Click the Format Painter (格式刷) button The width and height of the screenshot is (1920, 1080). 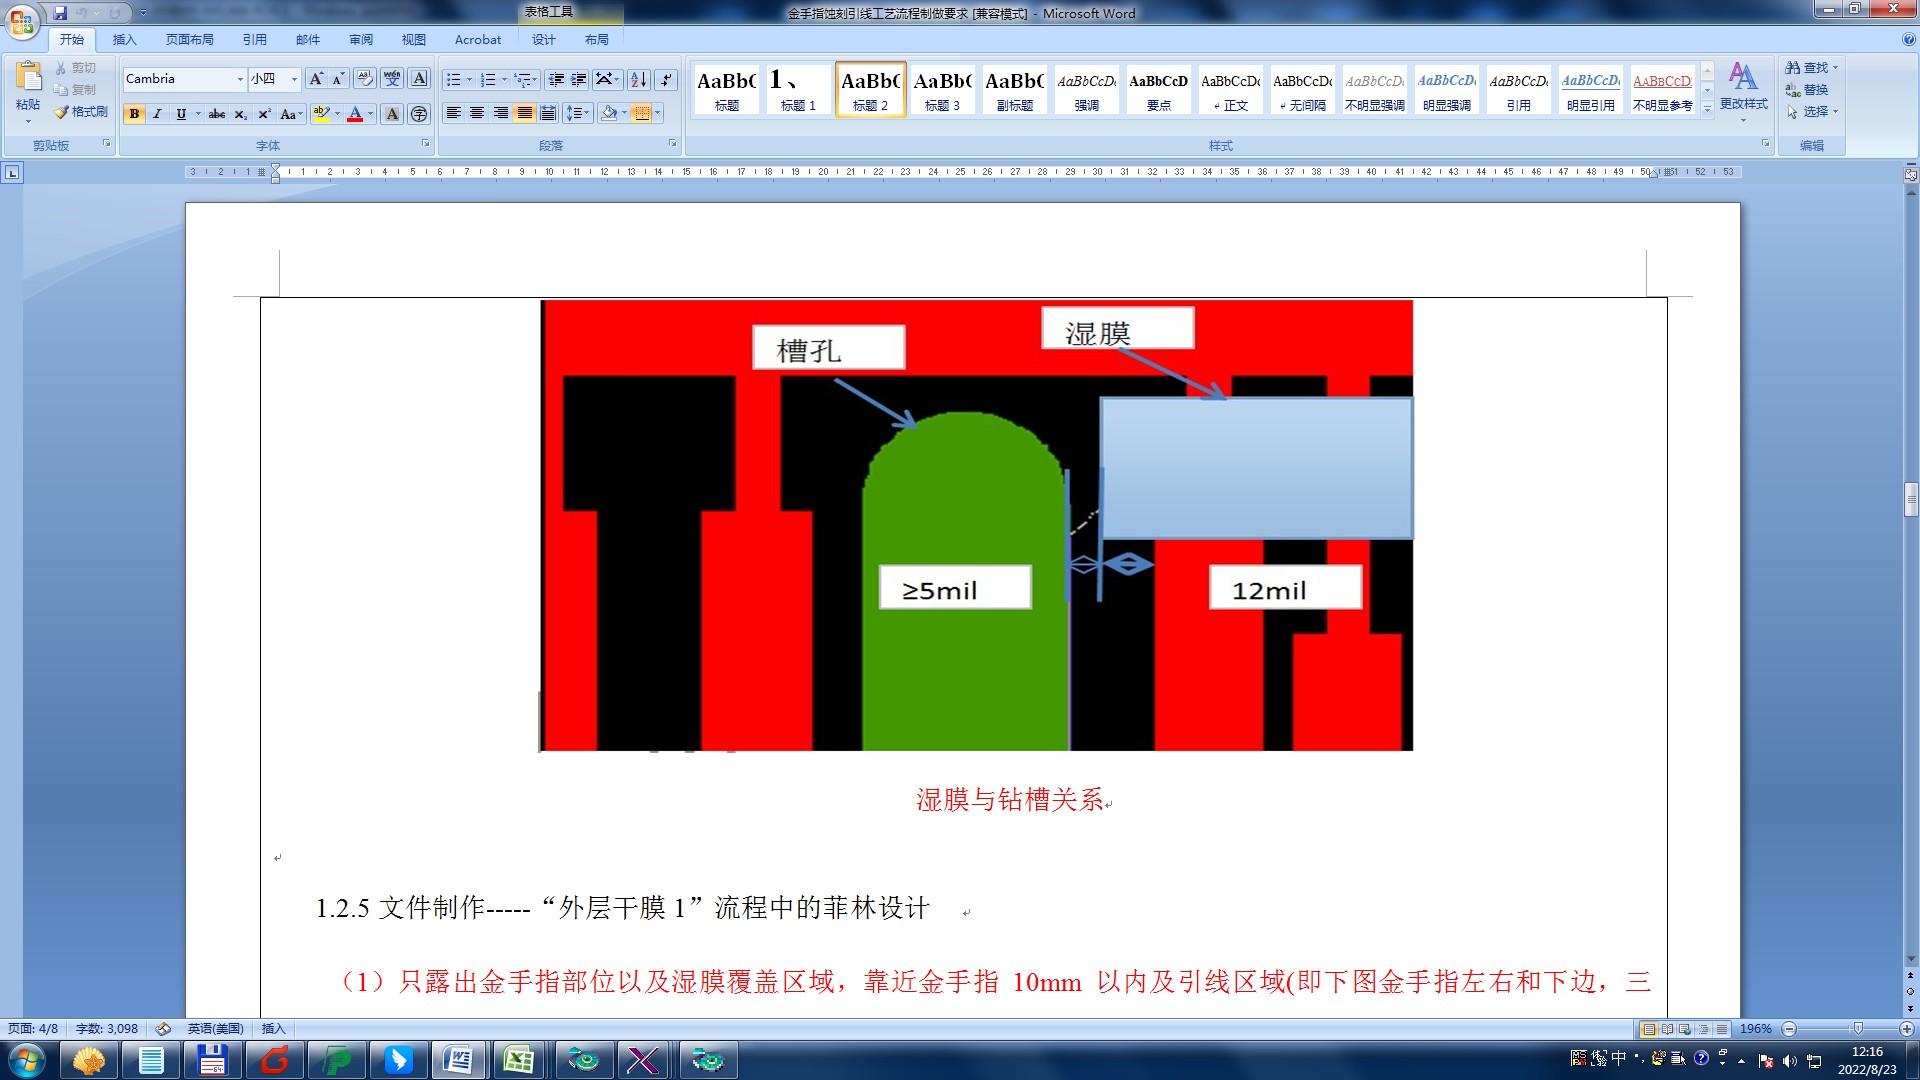(82, 112)
